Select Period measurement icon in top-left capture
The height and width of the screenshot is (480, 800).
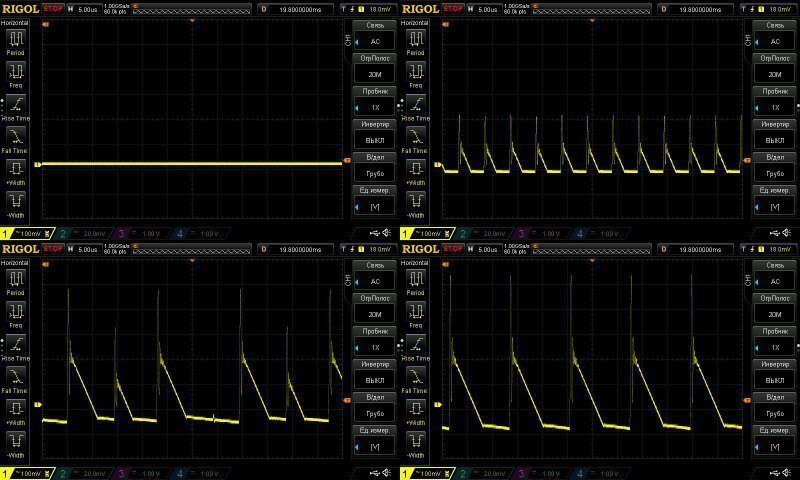(x=16, y=39)
